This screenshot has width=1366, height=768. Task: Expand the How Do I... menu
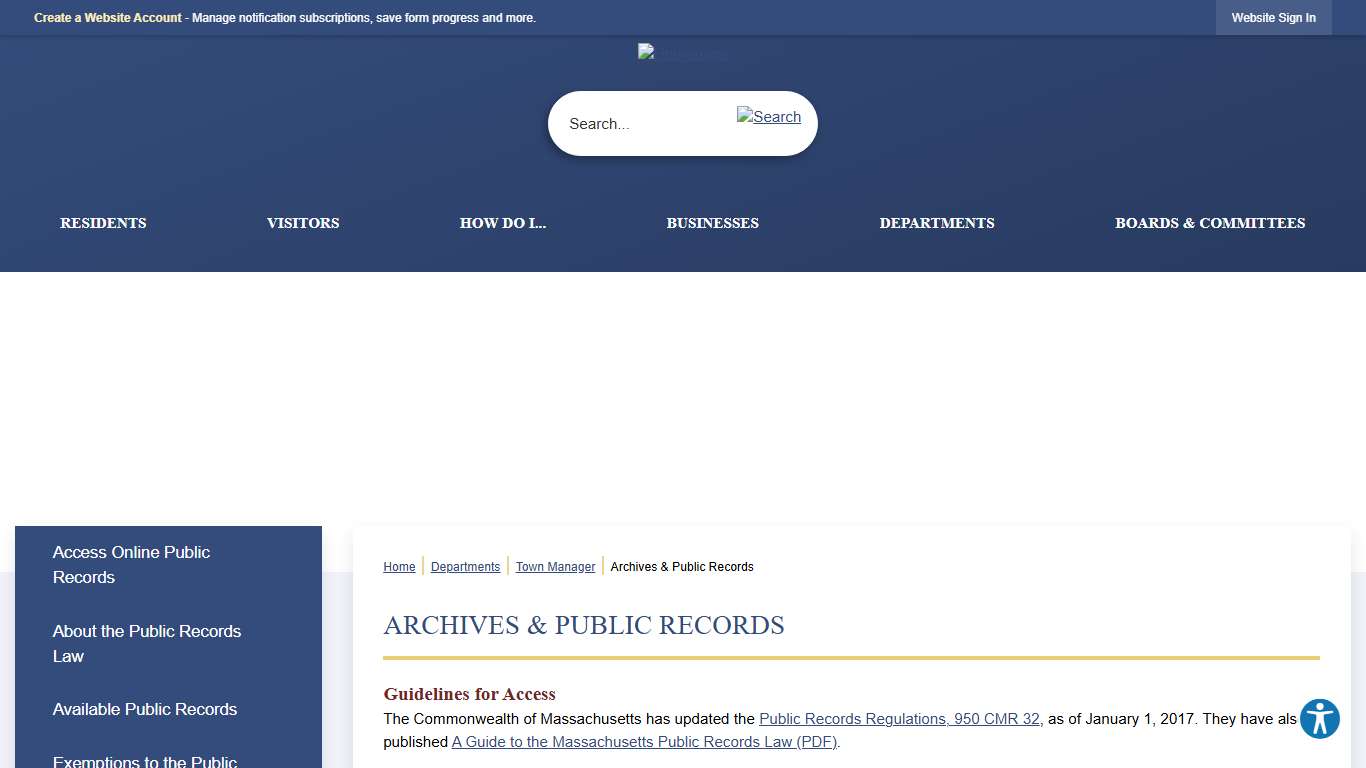(x=503, y=223)
